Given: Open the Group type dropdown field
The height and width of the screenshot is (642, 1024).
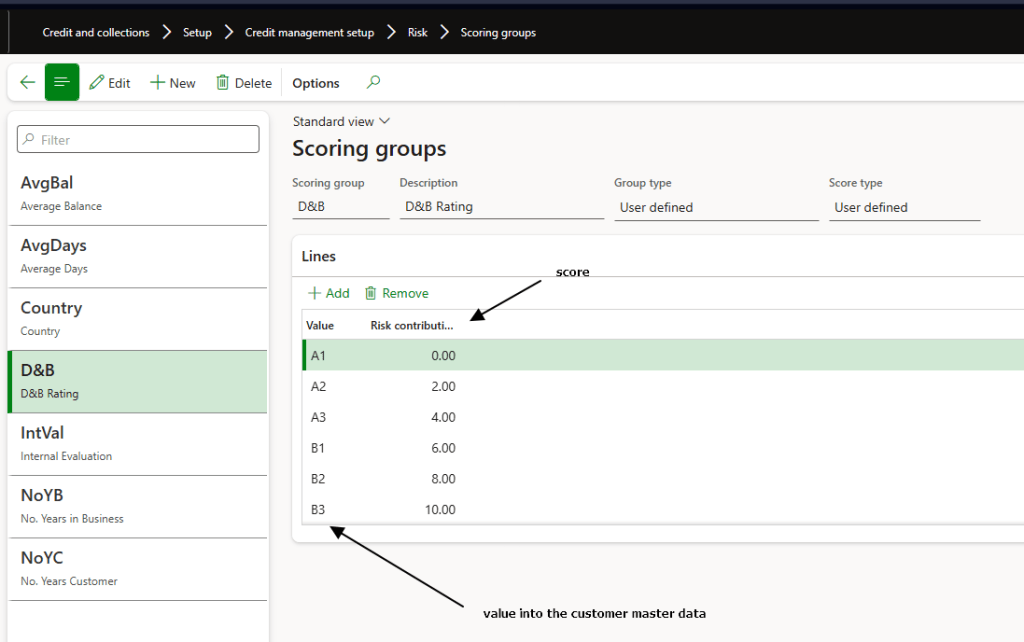Looking at the screenshot, I should 715,208.
